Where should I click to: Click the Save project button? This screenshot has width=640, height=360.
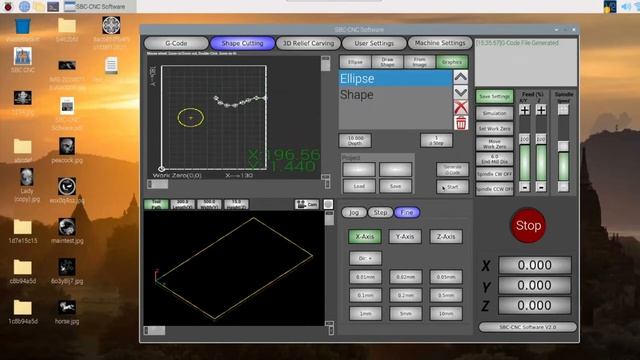pyautogui.click(x=395, y=186)
